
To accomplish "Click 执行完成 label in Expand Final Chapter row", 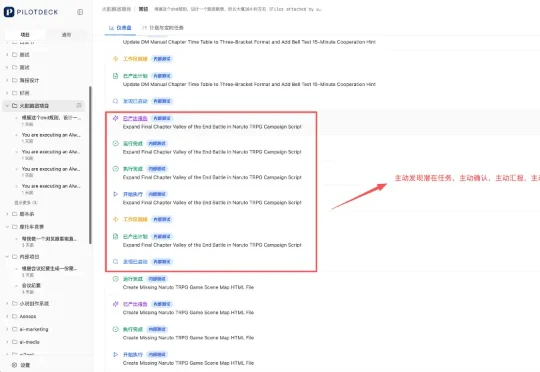I will pyautogui.click(x=133, y=169).
